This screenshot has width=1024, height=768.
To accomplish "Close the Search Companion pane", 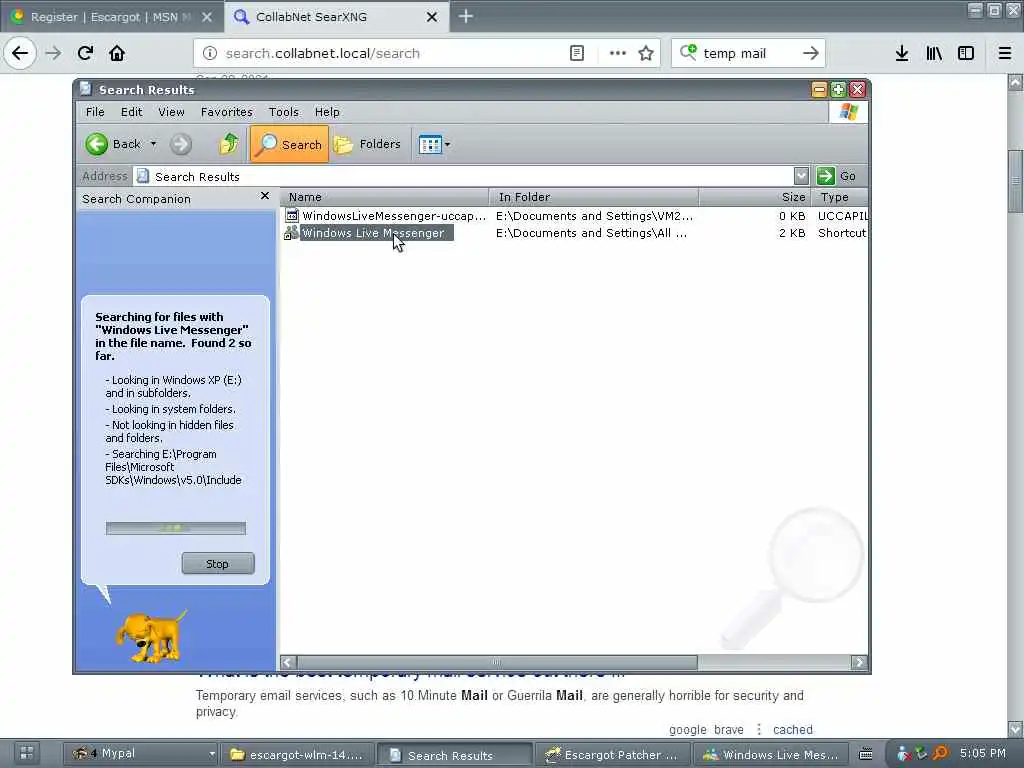I will tap(264, 195).
